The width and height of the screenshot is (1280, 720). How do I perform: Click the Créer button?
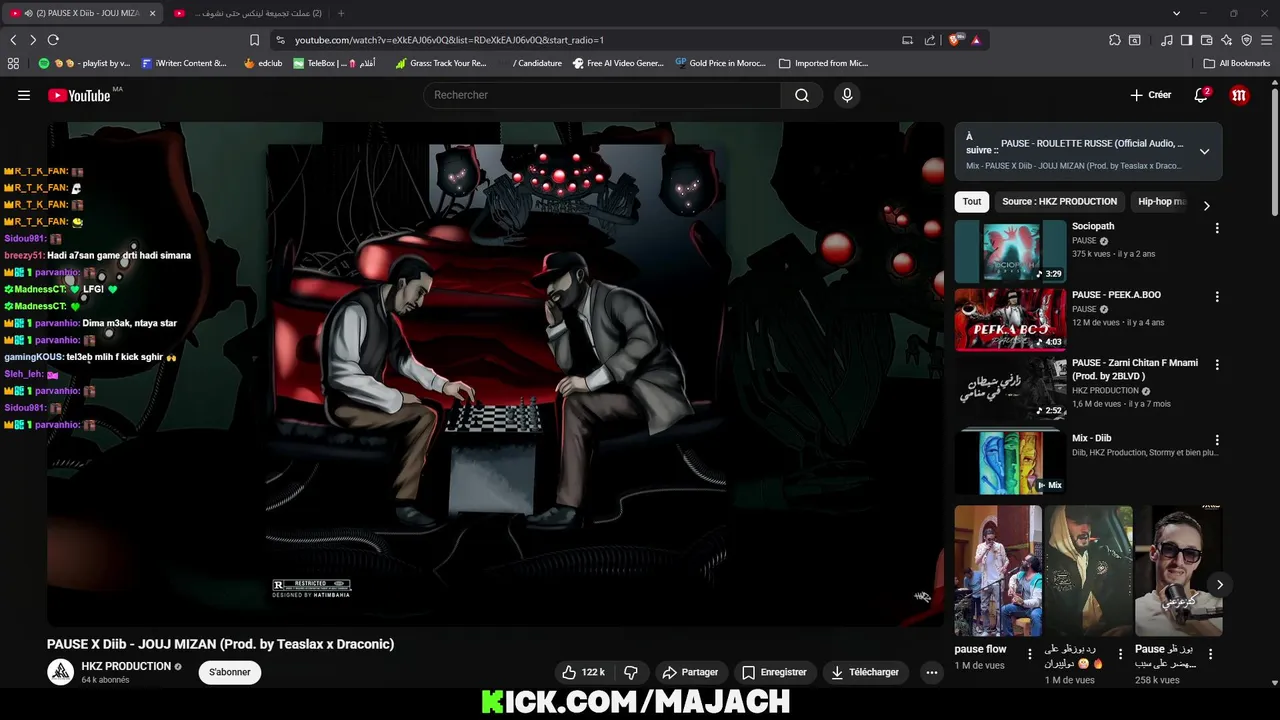pos(1150,95)
